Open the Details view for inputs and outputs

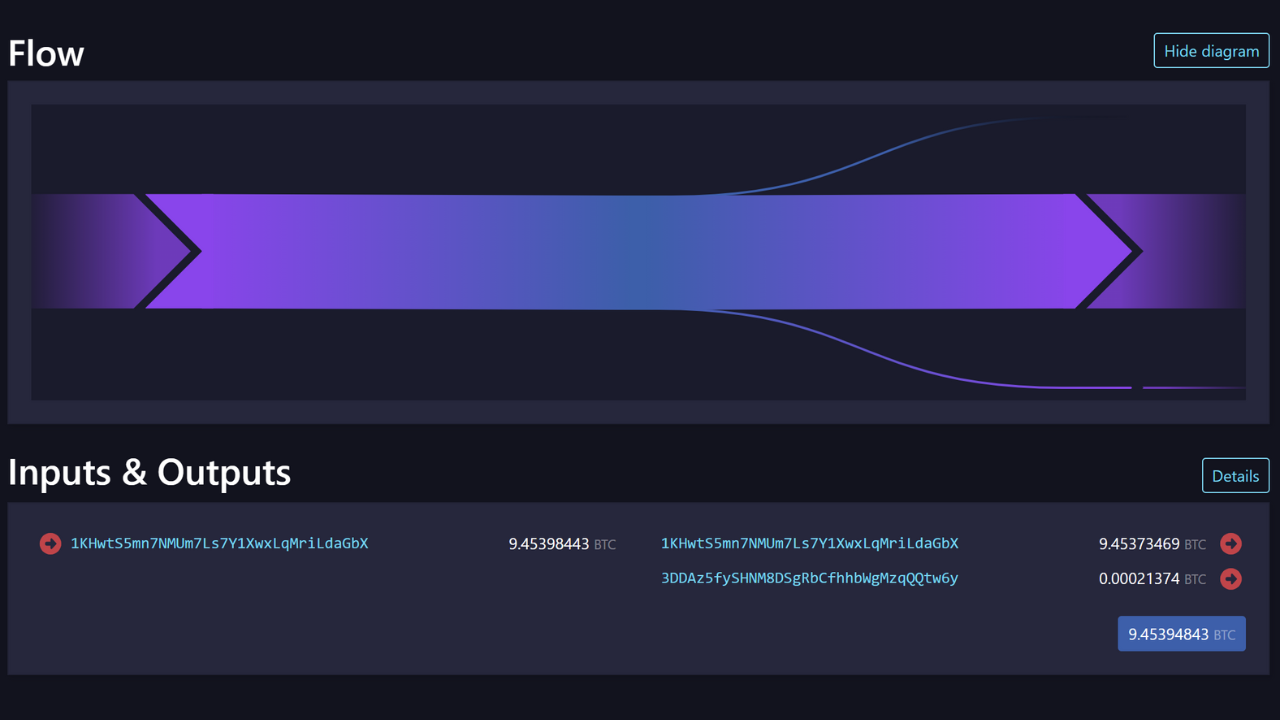click(x=1235, y=476)
